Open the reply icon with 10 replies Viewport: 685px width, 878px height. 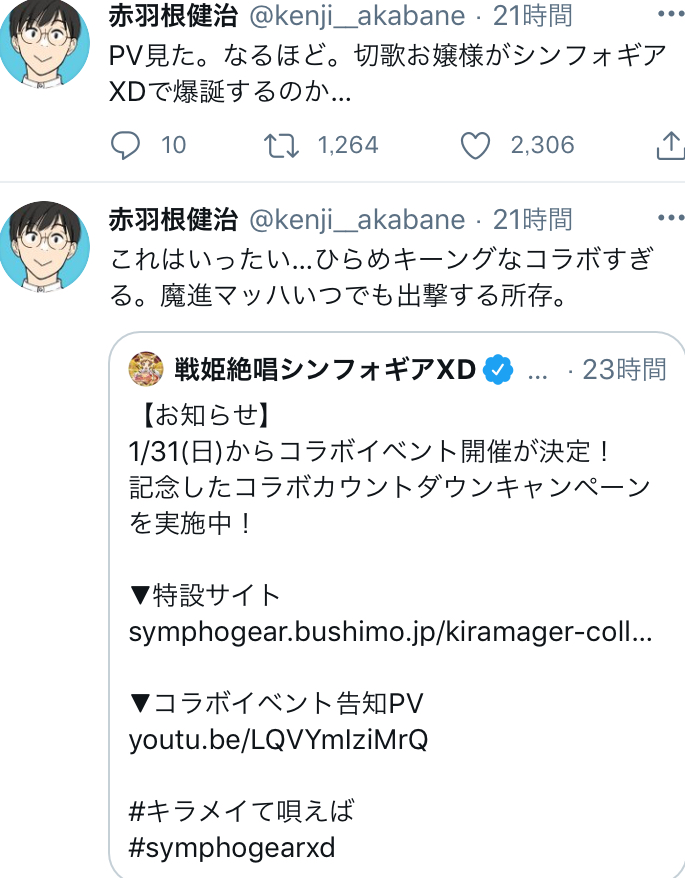point(125,146)
